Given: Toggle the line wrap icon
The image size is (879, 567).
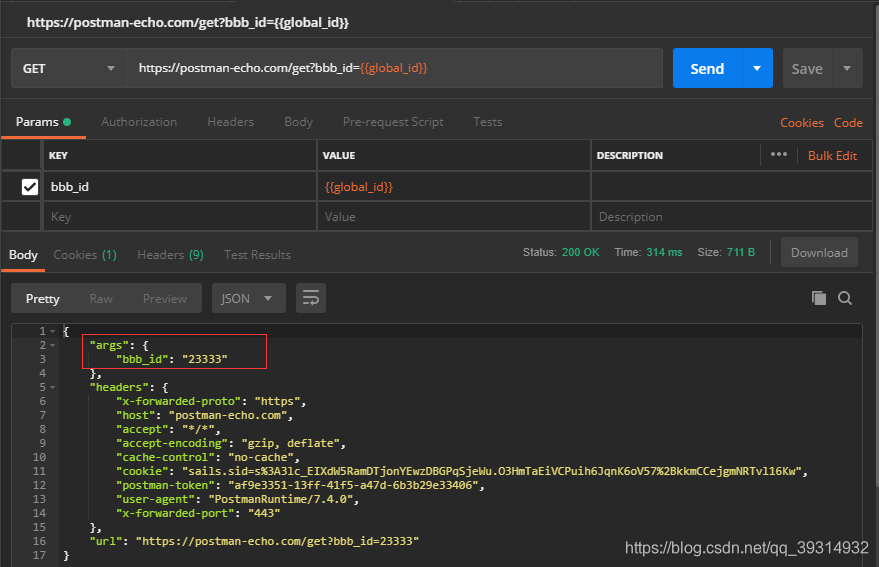Looking at the screenshot, I should 311,298.
